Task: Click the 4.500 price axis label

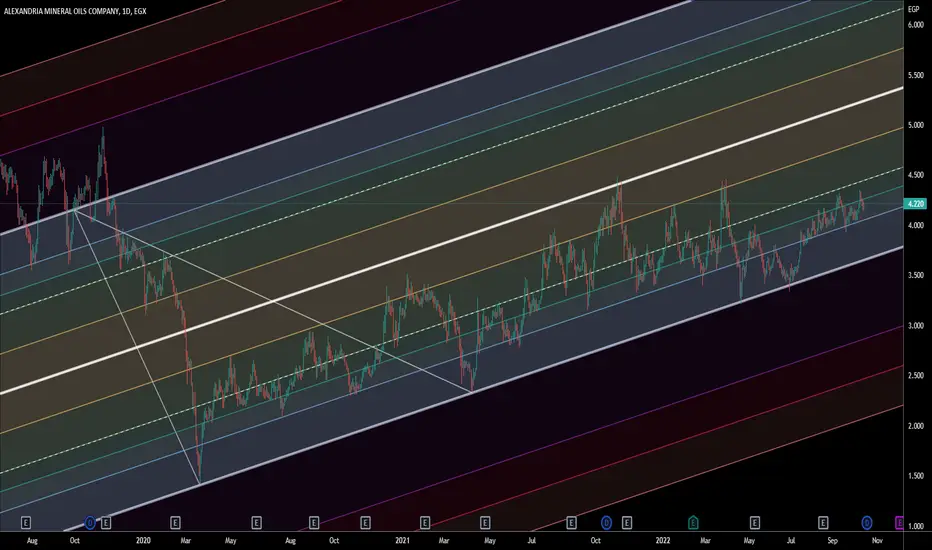Action: [x=915, y=175]
